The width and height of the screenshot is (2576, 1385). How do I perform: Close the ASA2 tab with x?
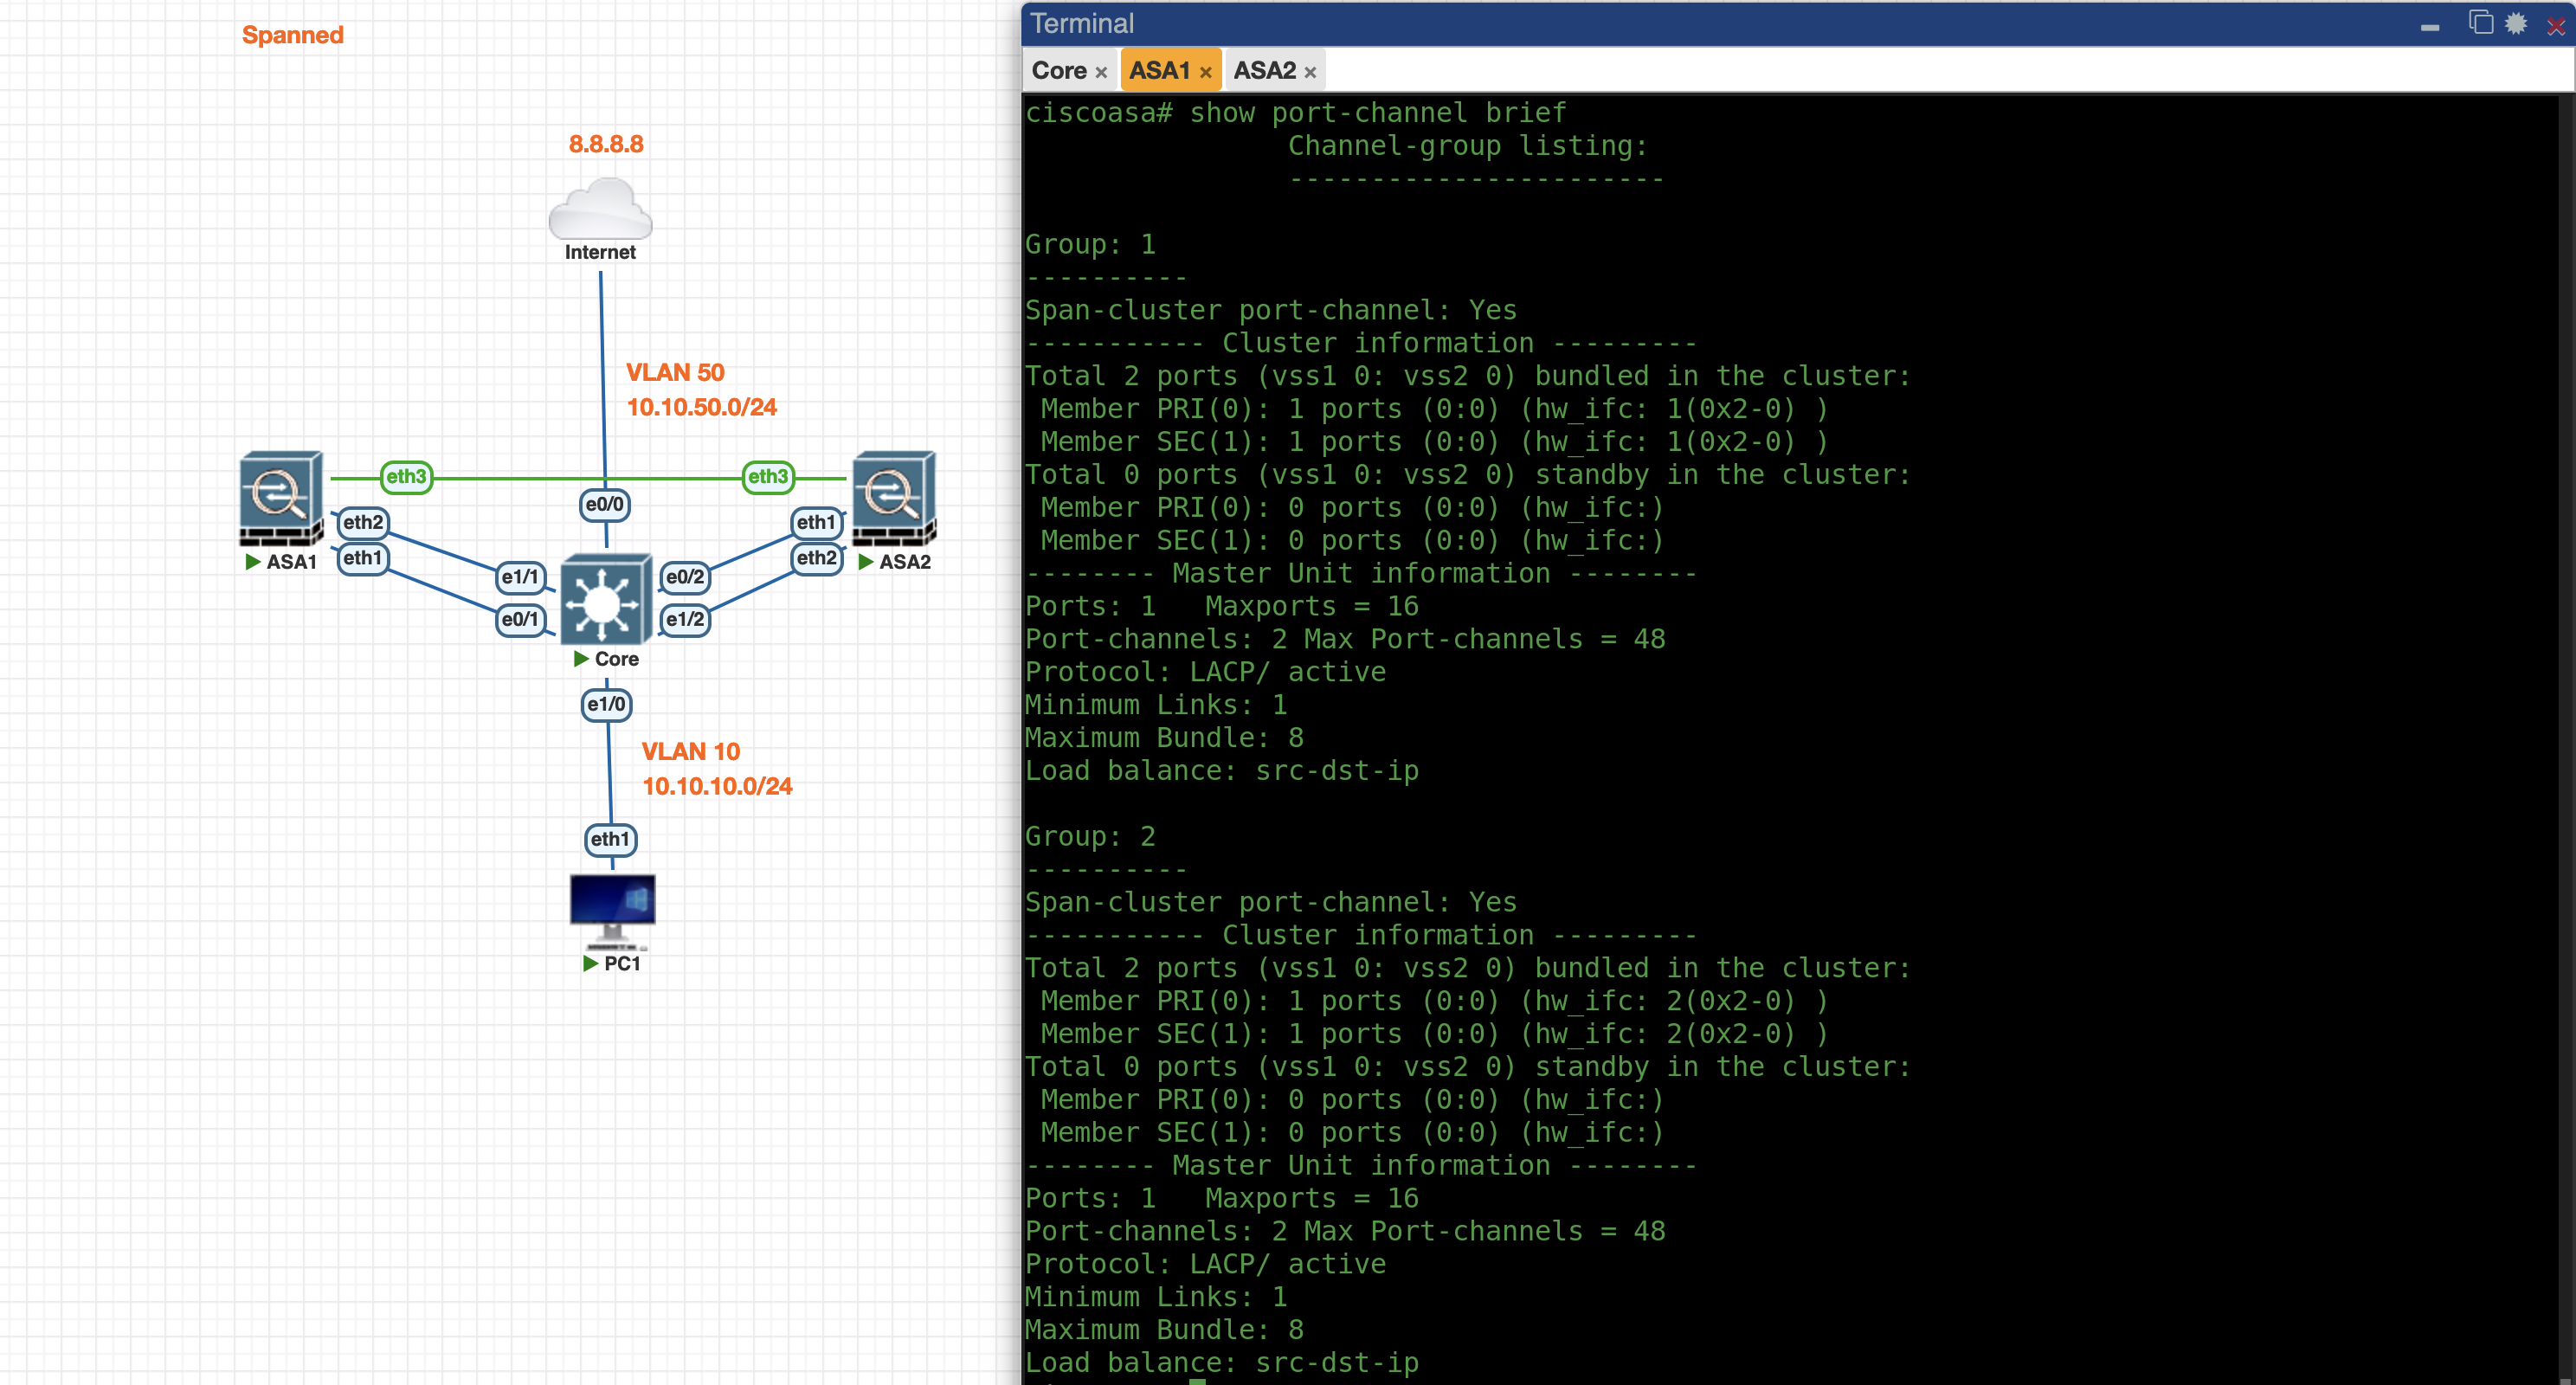(x=1310, y=73)
